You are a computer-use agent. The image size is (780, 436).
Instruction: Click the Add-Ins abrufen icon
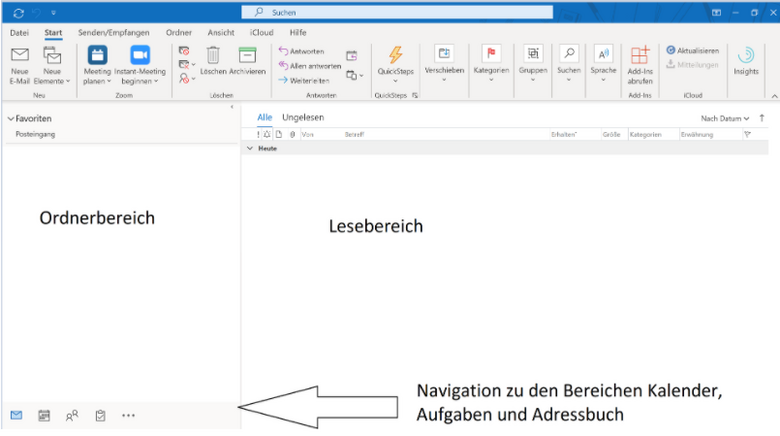pyautogui.click(x=639, y=55)
